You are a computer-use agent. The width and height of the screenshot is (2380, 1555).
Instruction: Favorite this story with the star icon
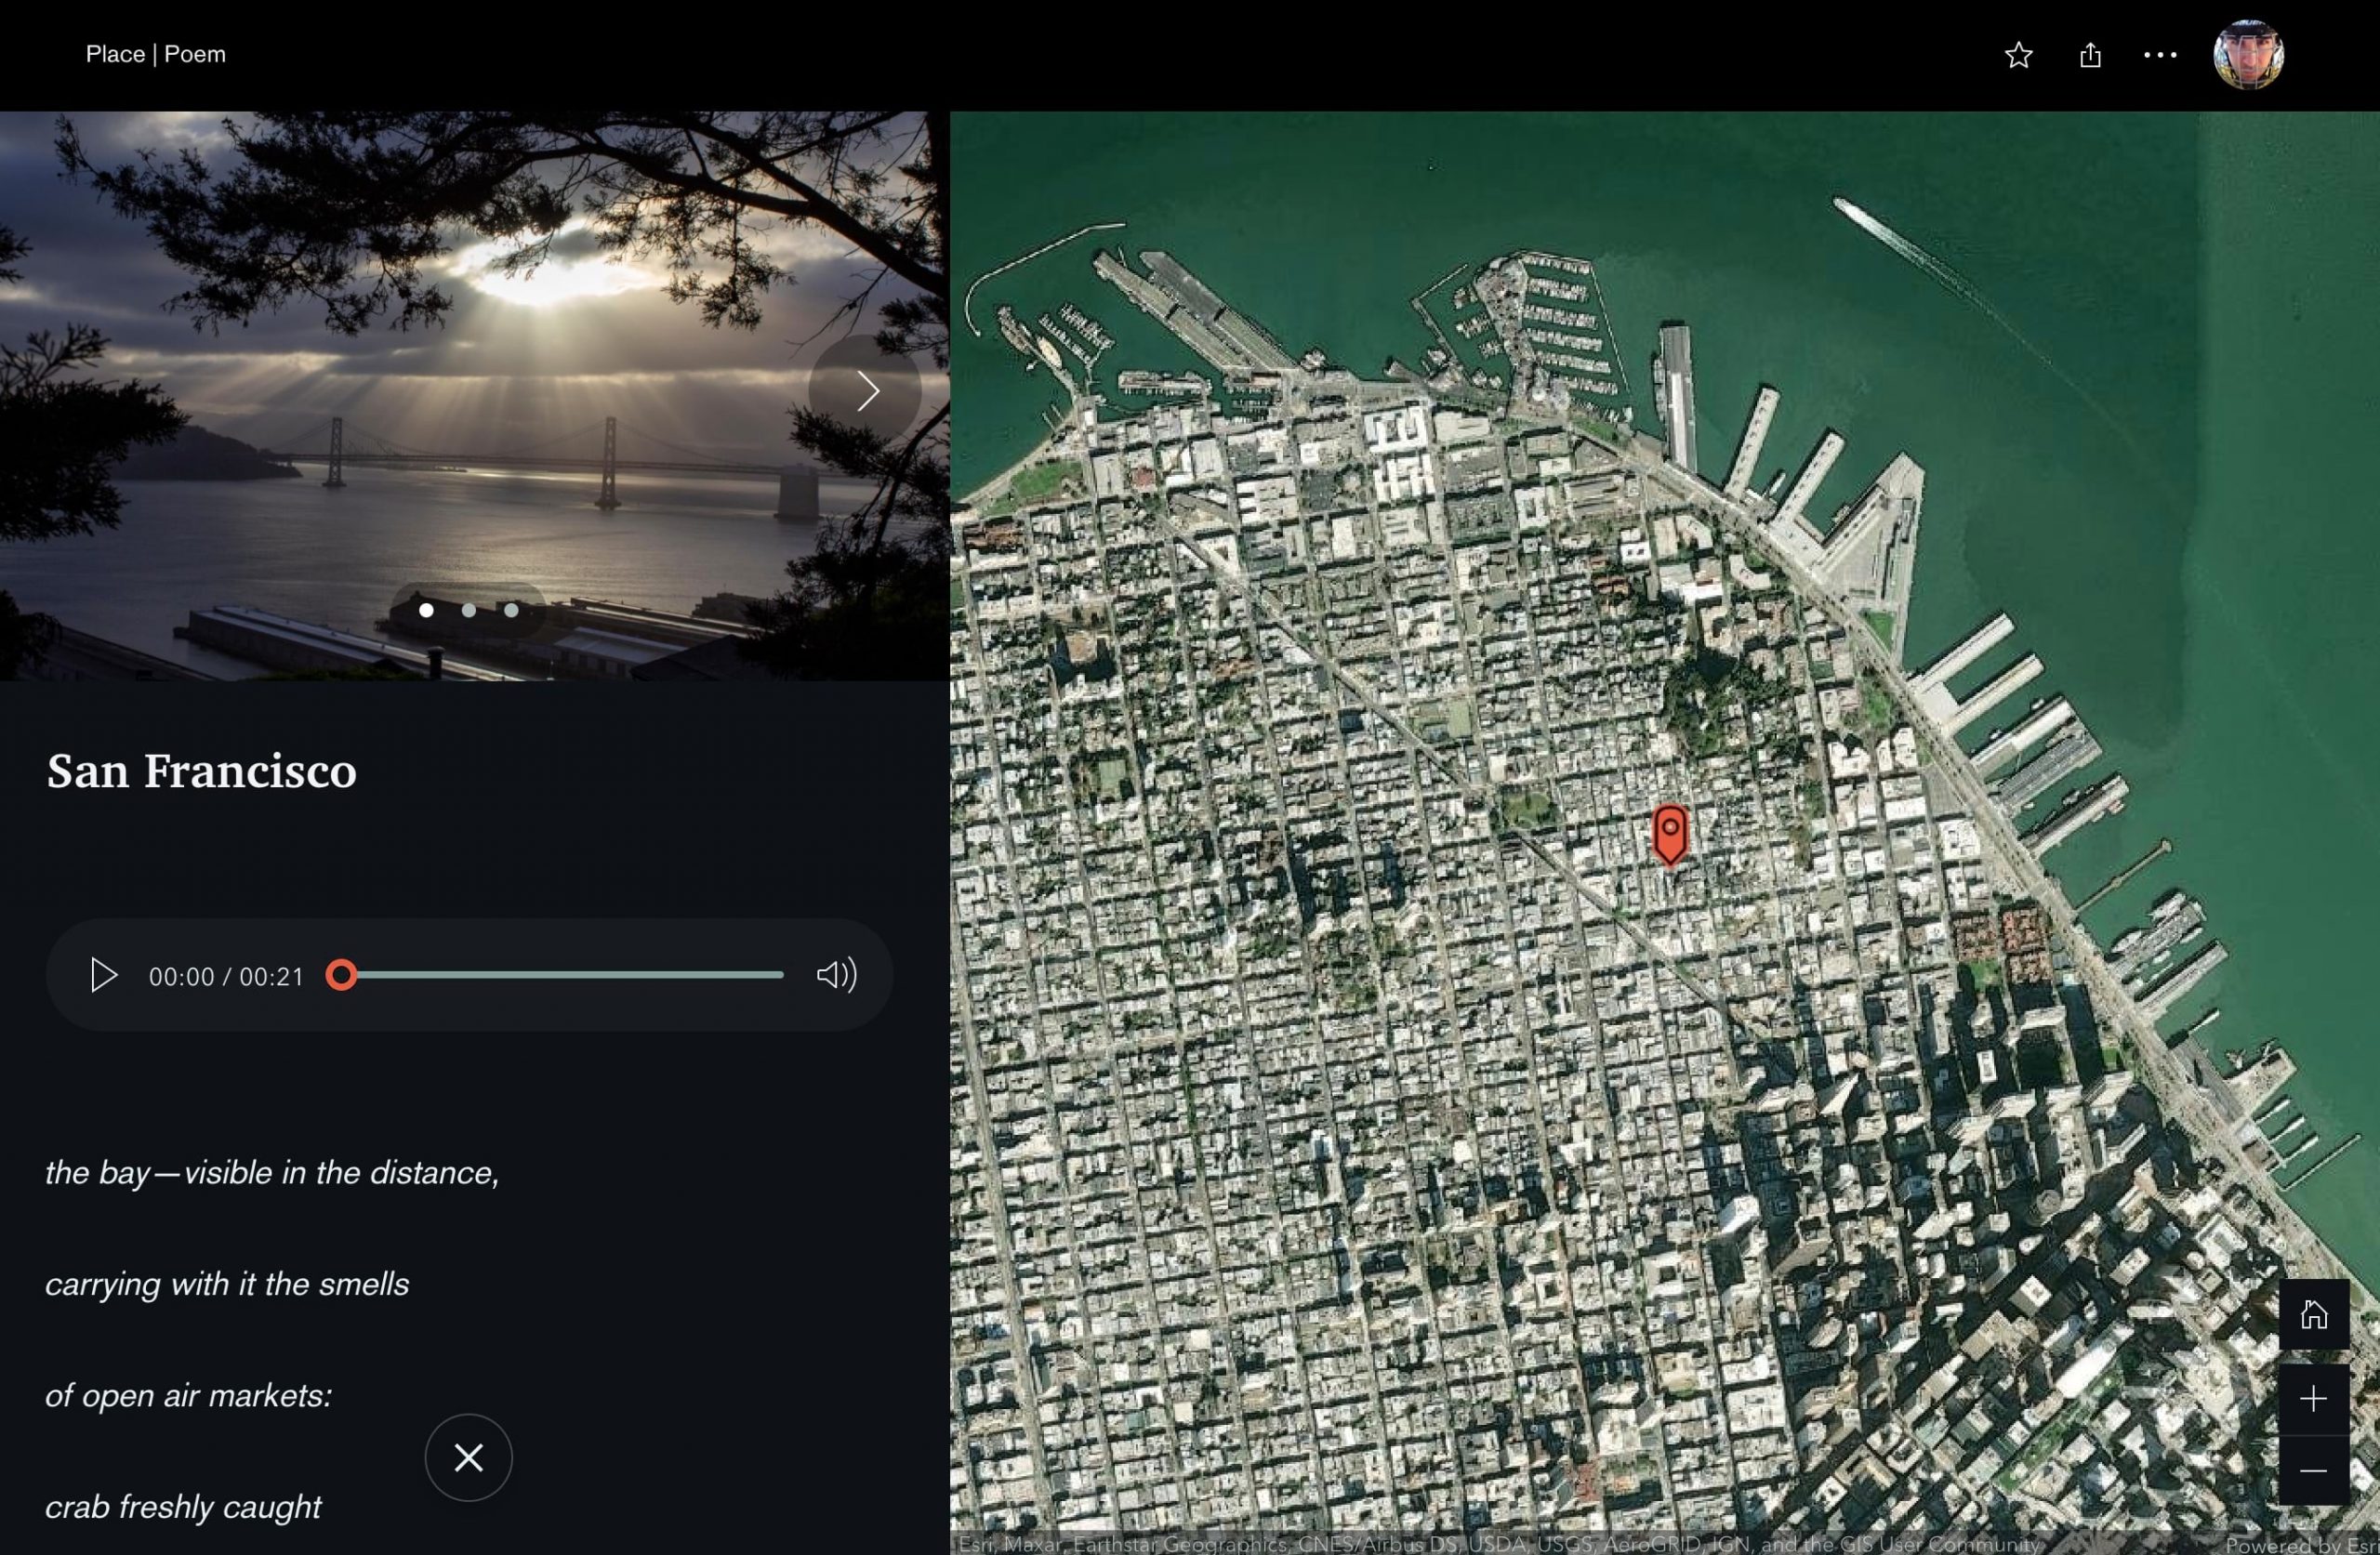(2018, 55)
